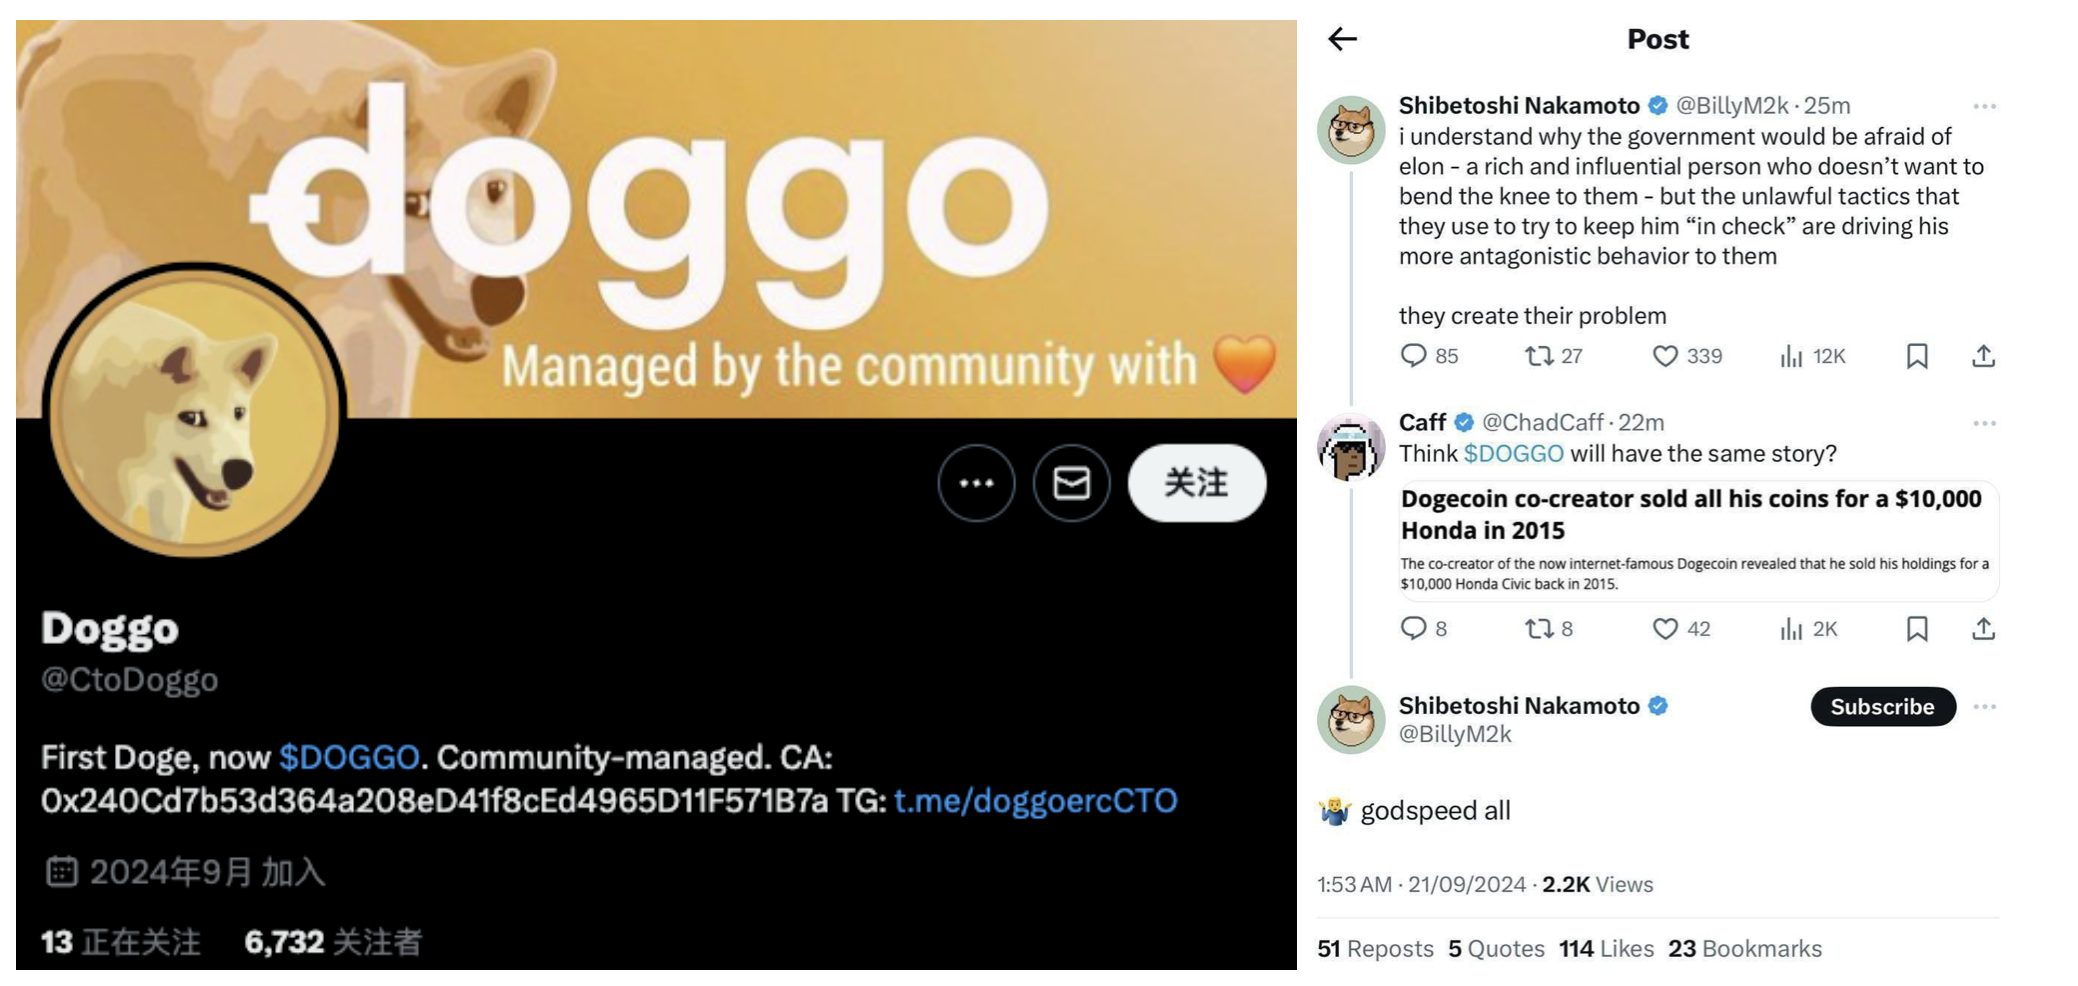The image size is (2078, 986).
Task: Share Caff's $DOGGO post
Action: tap(1984, 629)
